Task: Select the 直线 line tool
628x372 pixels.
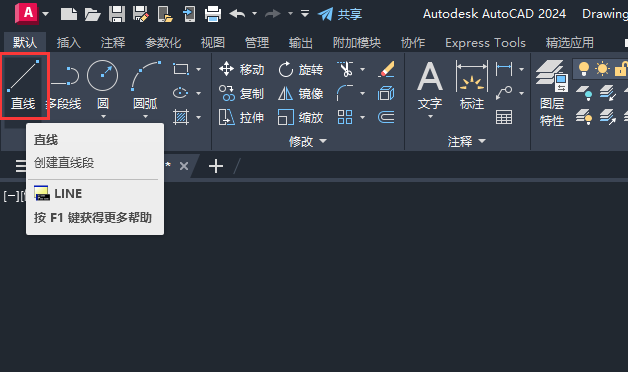Action: (x=23, y=85)
